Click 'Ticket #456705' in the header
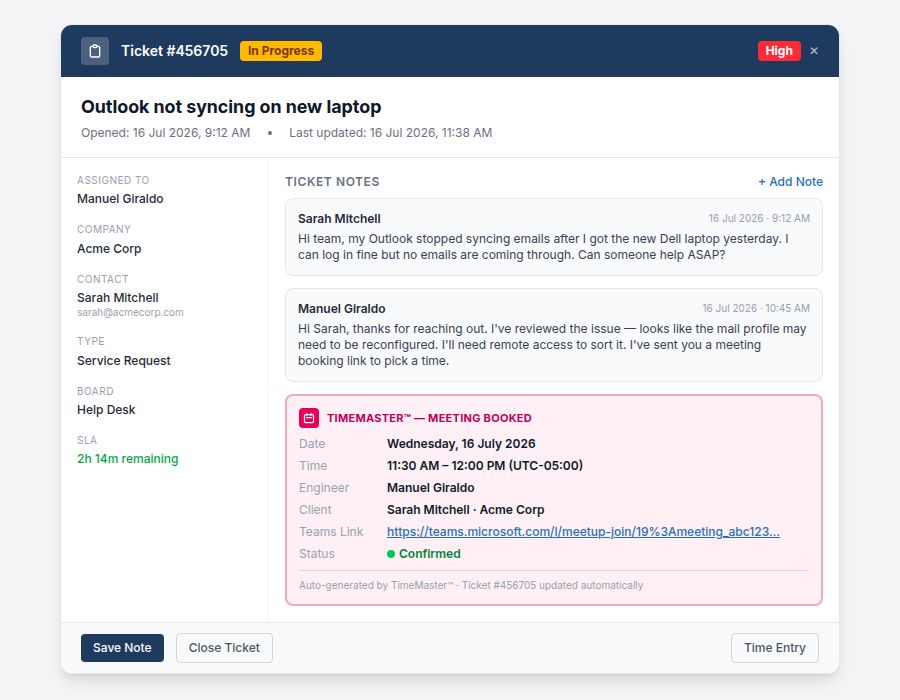The image size is (900, 700). pos(174,51)
